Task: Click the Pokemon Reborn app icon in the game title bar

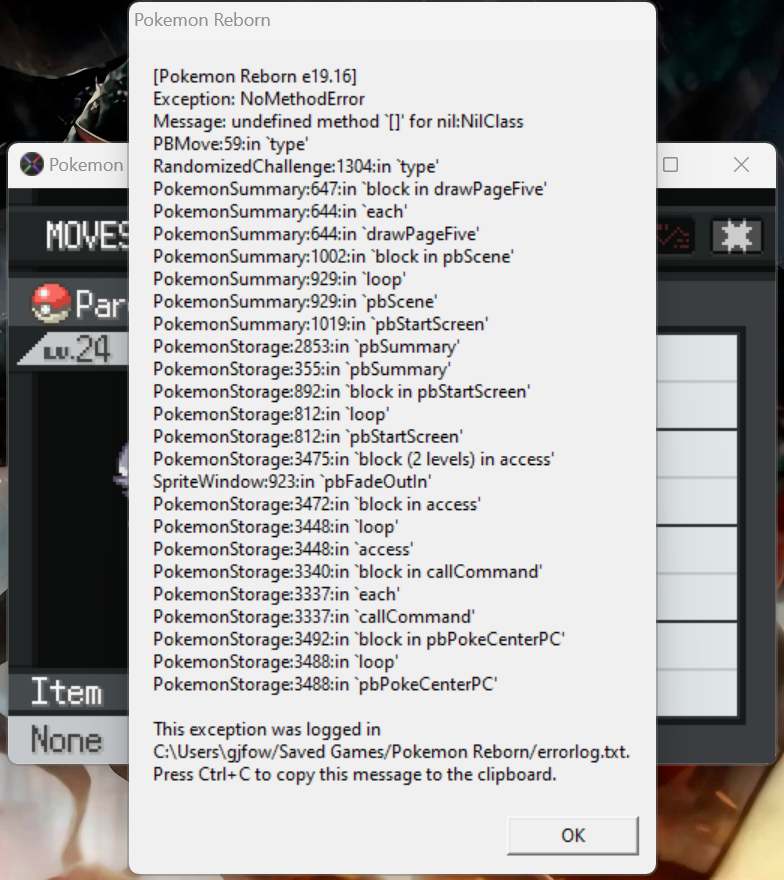Action: pyautogui.click(x=32, y=165)
